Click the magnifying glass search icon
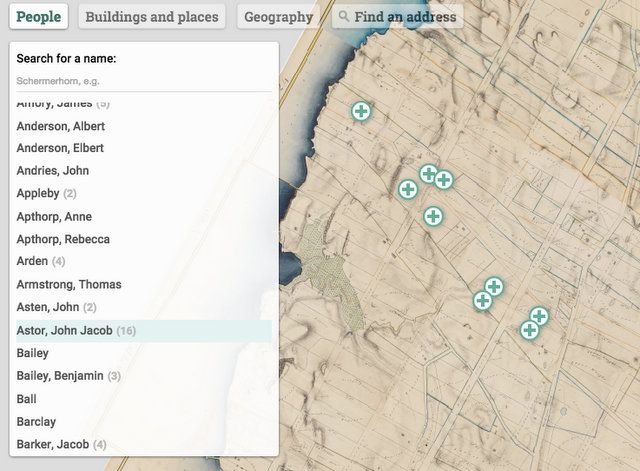This screenshot has height=471, width=640. [x=344, y=16]
